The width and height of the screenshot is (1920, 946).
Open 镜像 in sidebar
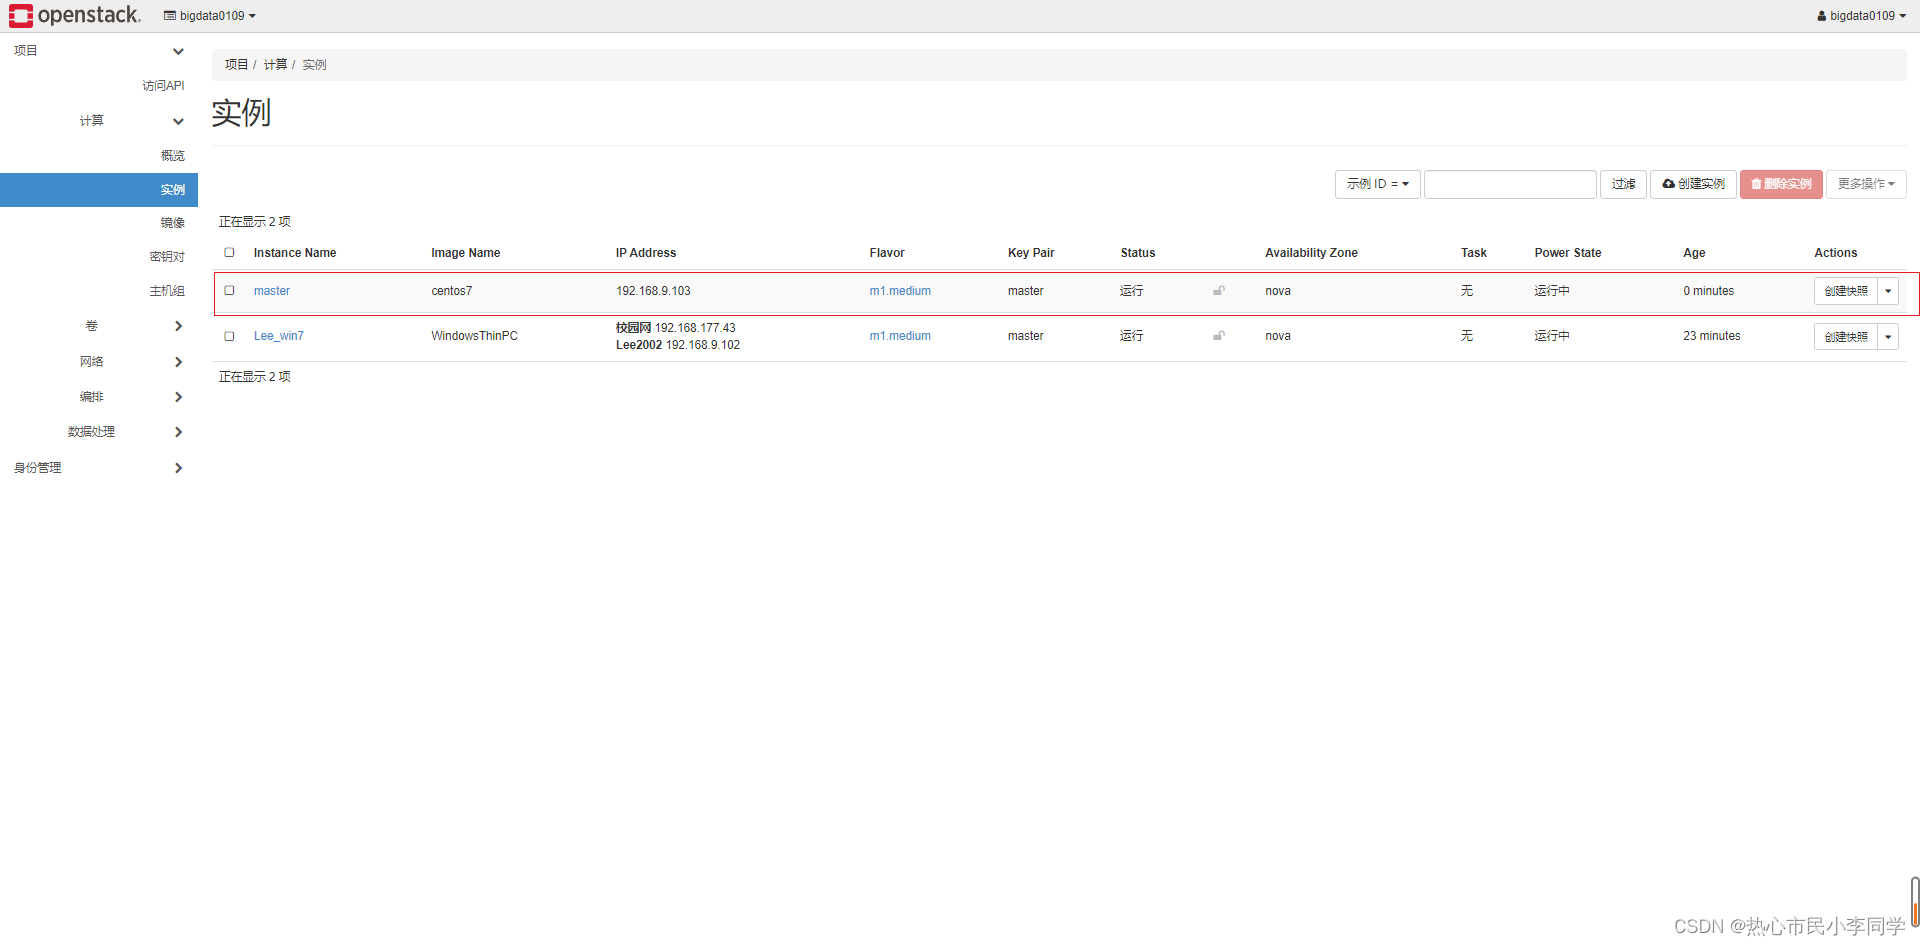pos(173,223)
